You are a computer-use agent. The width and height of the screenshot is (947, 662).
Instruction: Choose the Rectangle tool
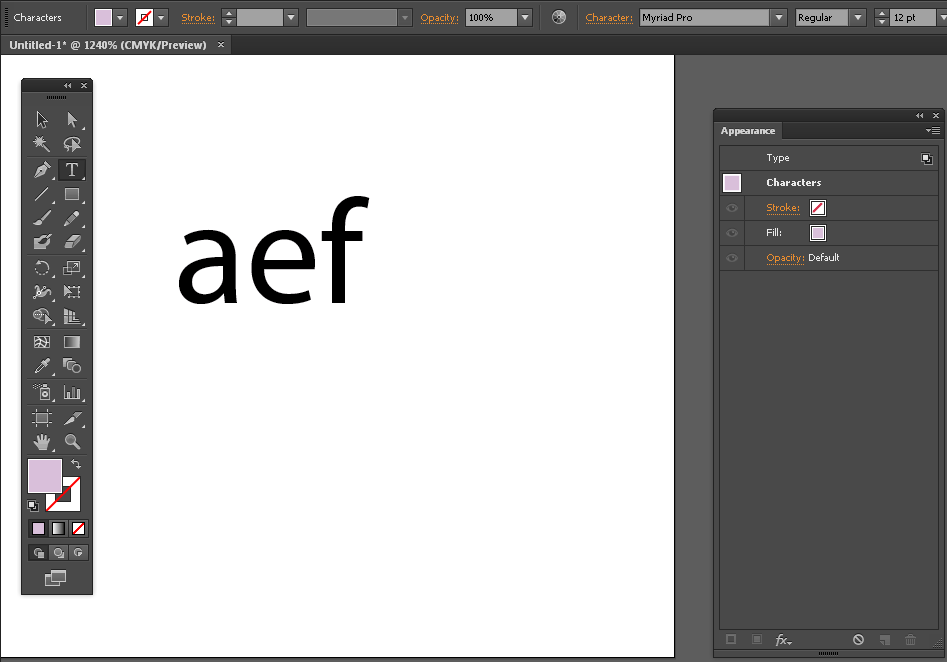pos(72,194)
